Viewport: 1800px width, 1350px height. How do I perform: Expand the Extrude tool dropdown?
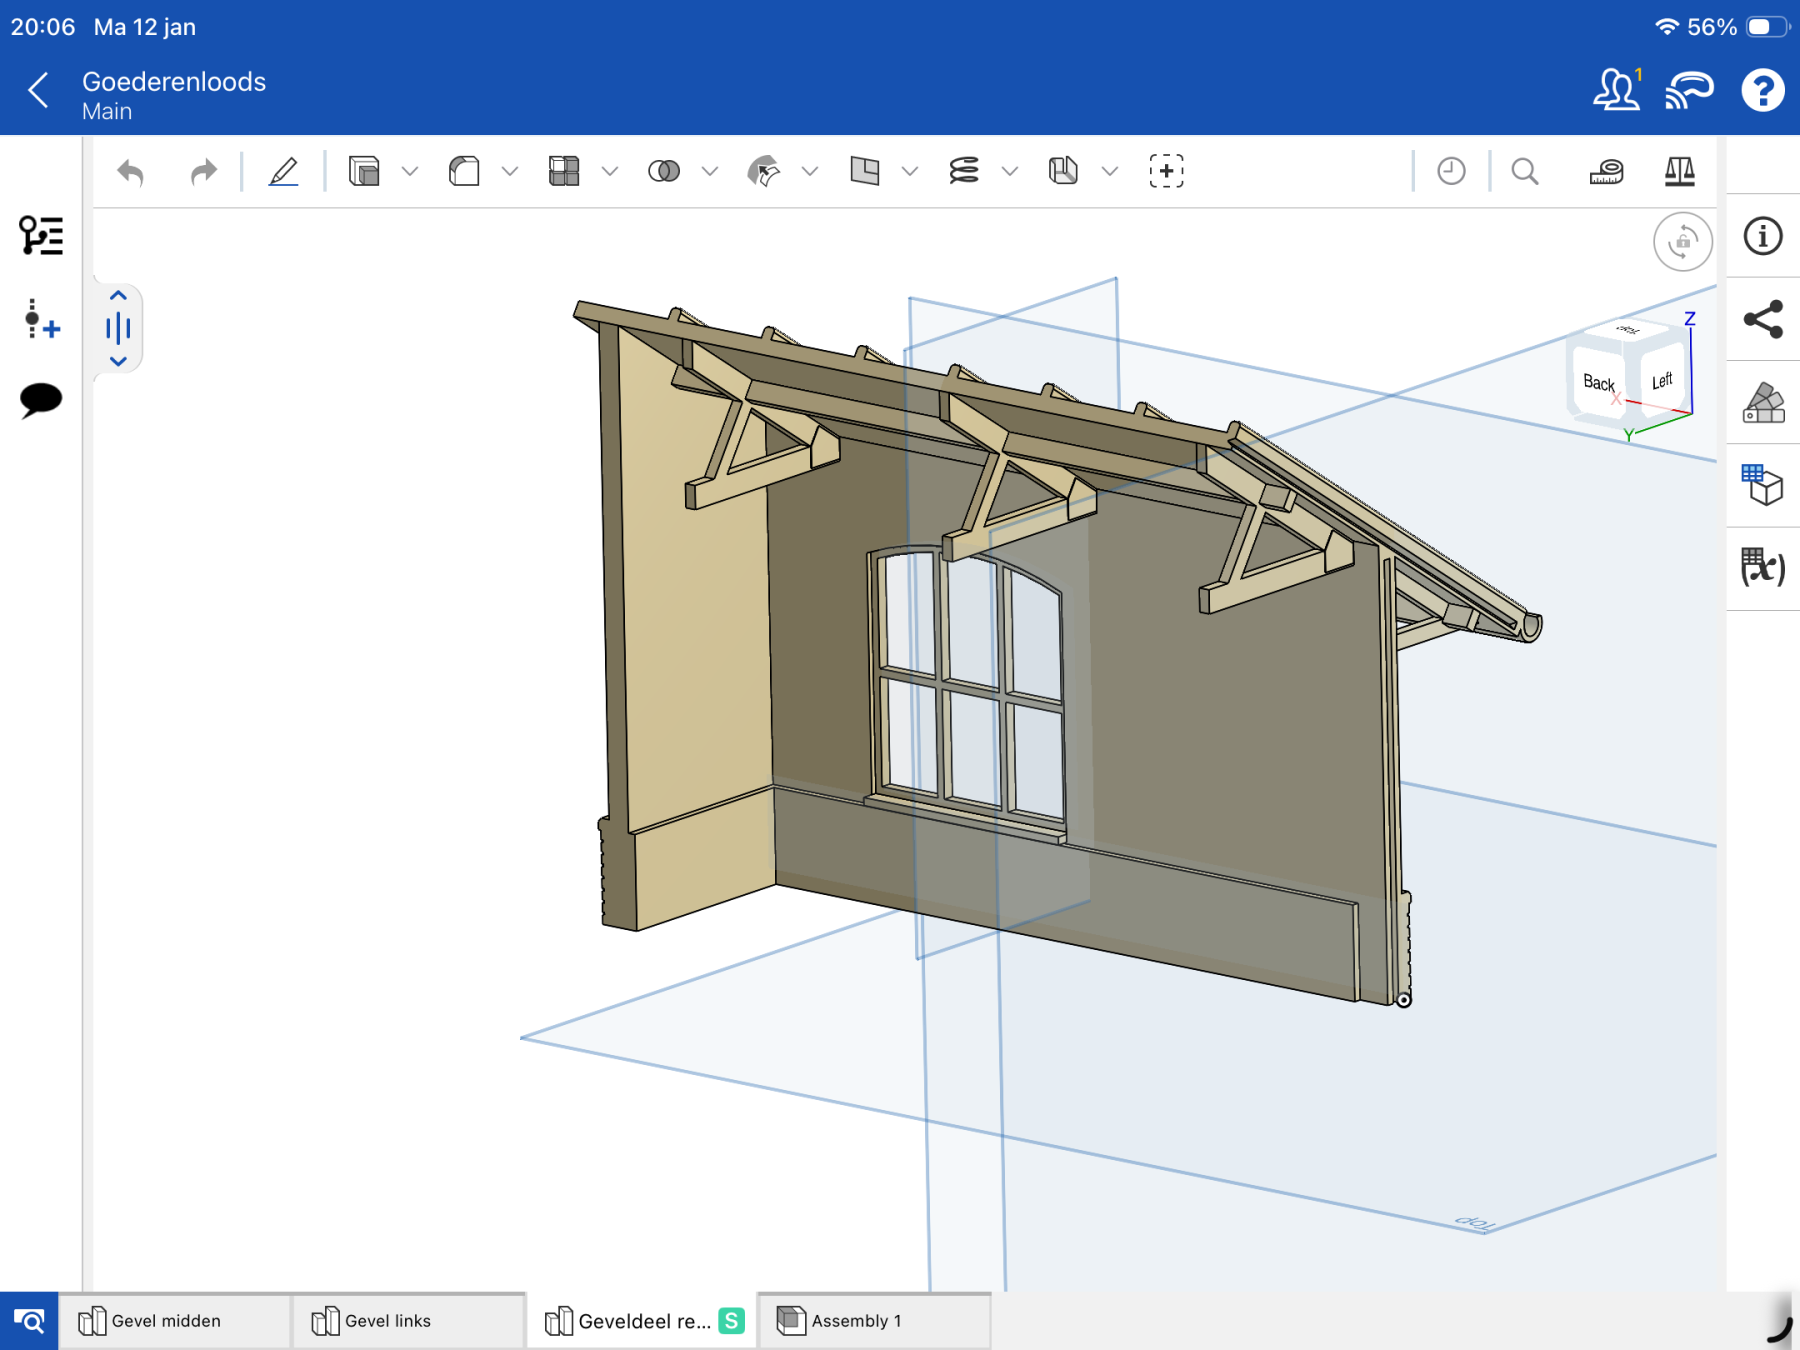click(410, 172)
